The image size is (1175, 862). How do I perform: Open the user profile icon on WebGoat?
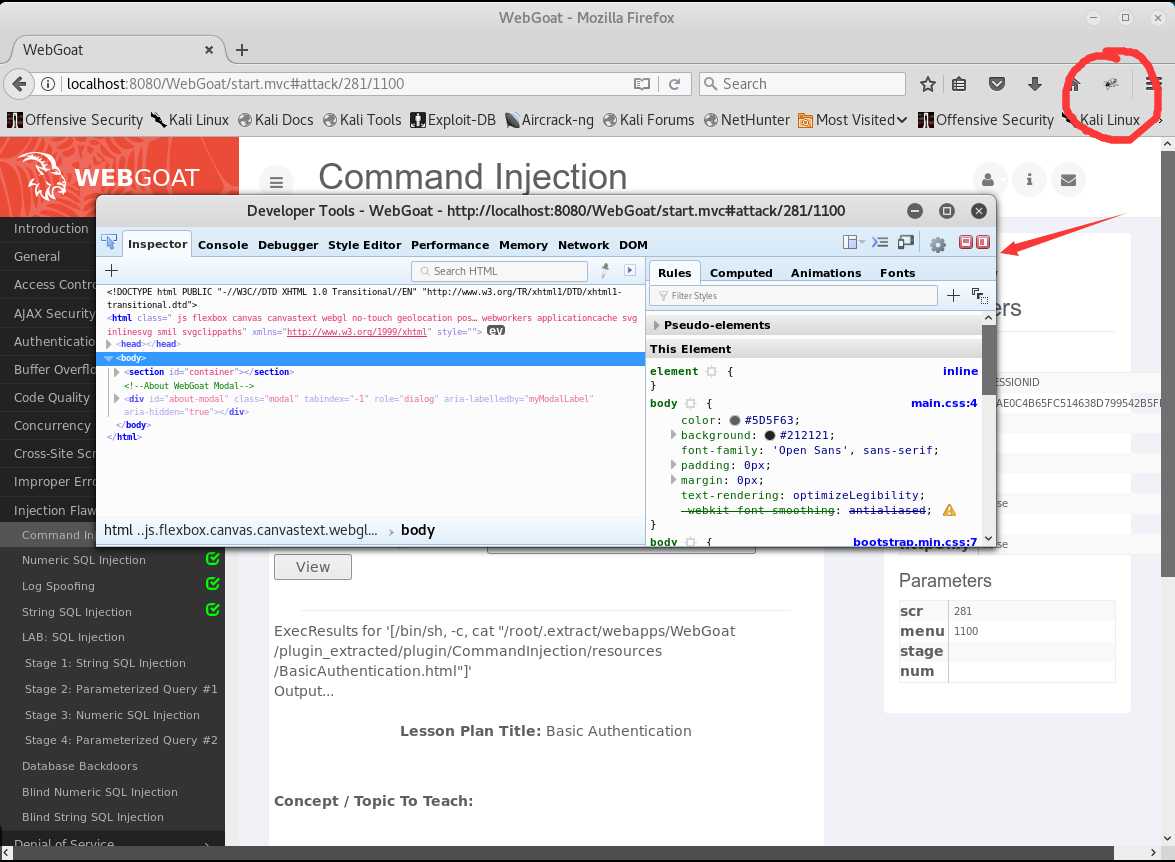tap(988, 180)
